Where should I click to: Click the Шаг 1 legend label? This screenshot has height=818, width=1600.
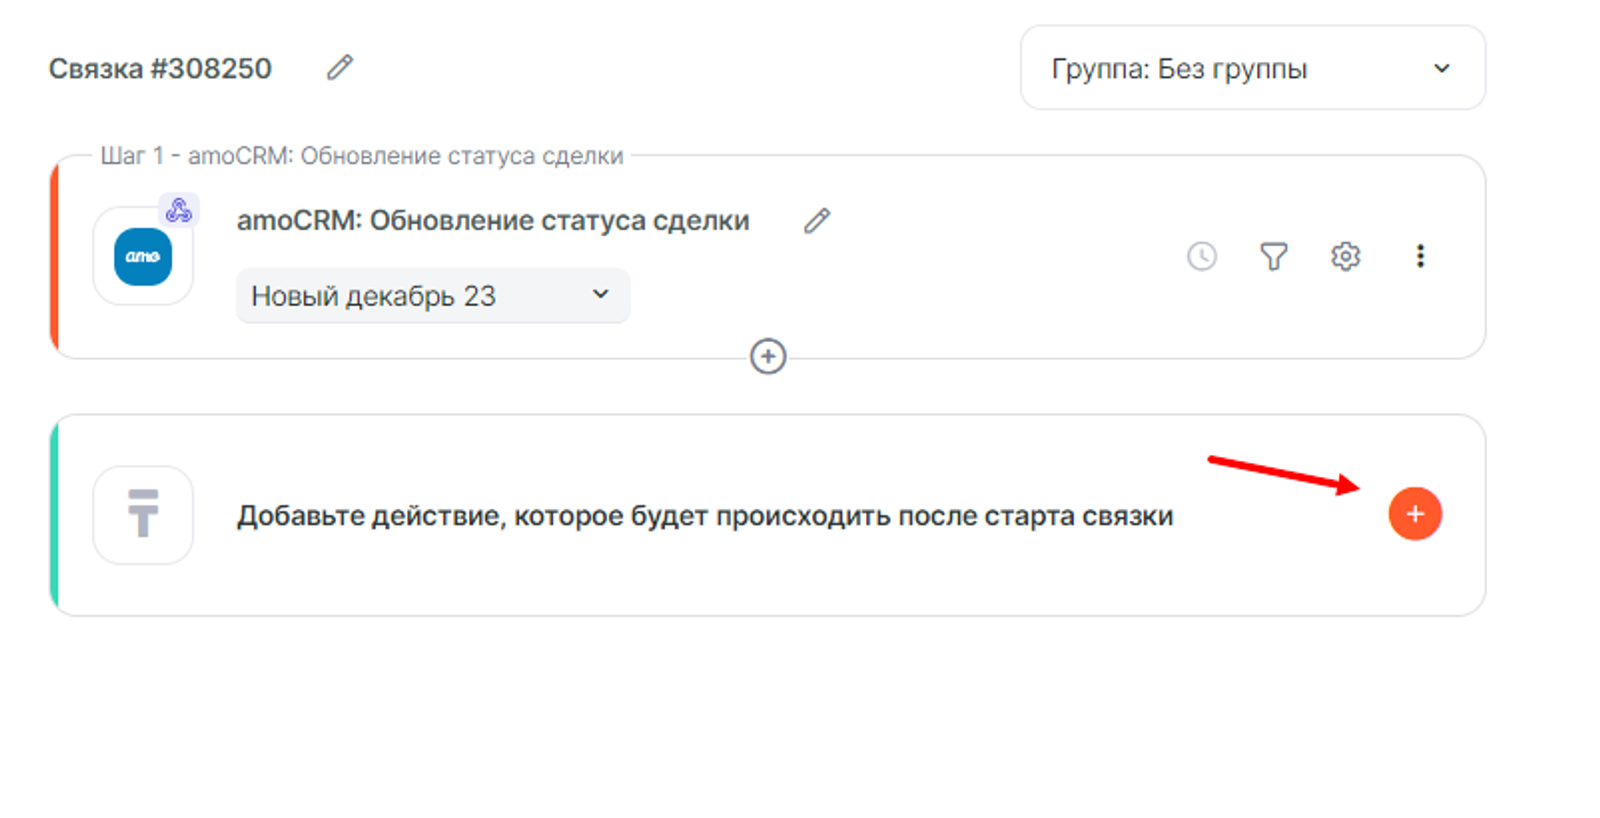click(361, 156)
